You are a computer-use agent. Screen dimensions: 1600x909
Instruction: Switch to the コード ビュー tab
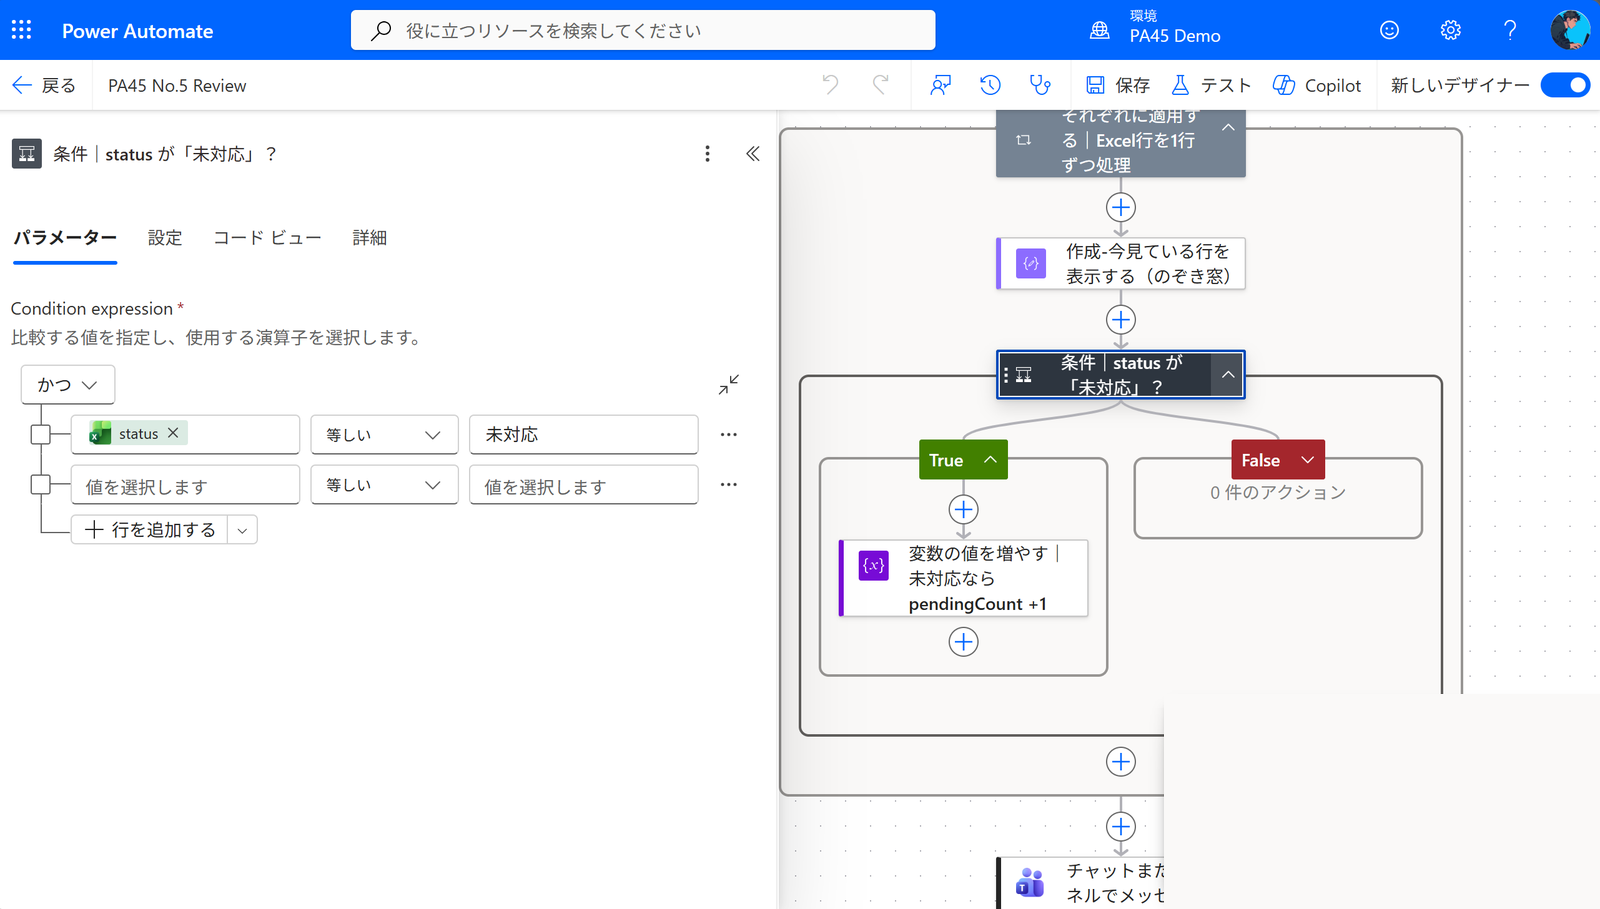click(267, 238)
